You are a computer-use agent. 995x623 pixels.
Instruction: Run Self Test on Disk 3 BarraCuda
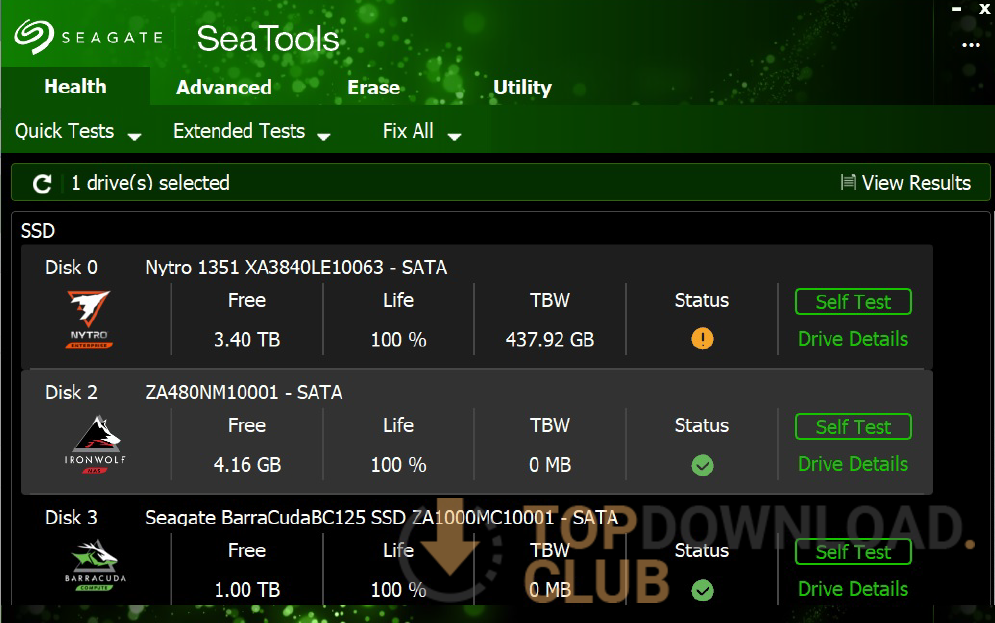coord(853,551)
